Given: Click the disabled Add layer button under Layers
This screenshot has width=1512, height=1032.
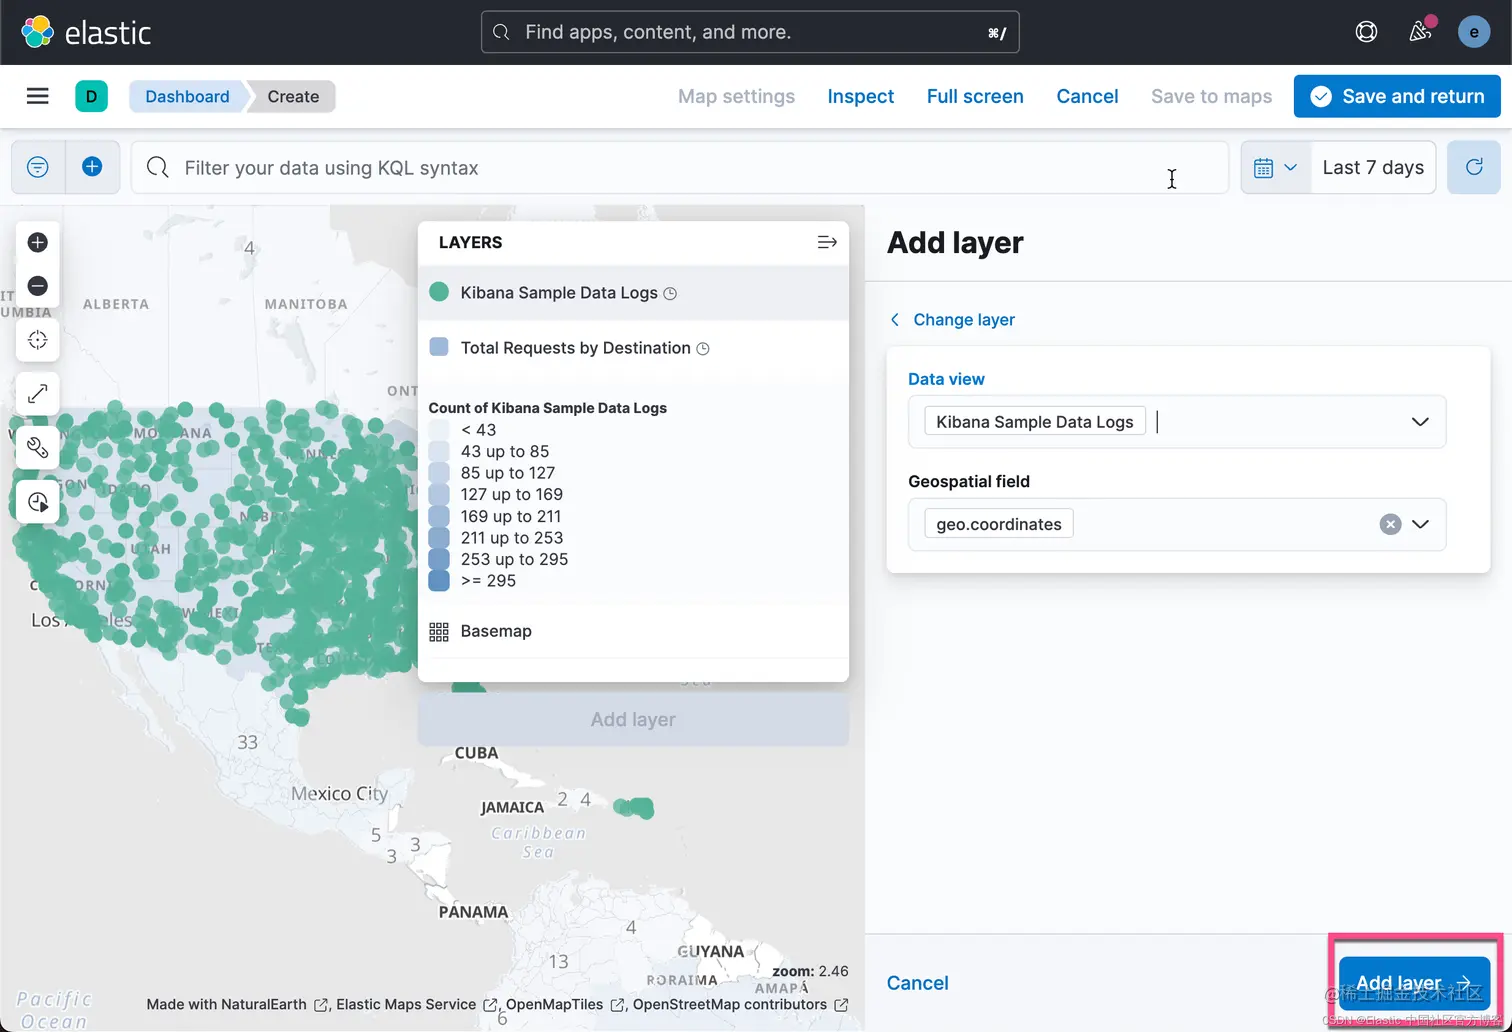Looking at the screenshot, I should point(633,719).
